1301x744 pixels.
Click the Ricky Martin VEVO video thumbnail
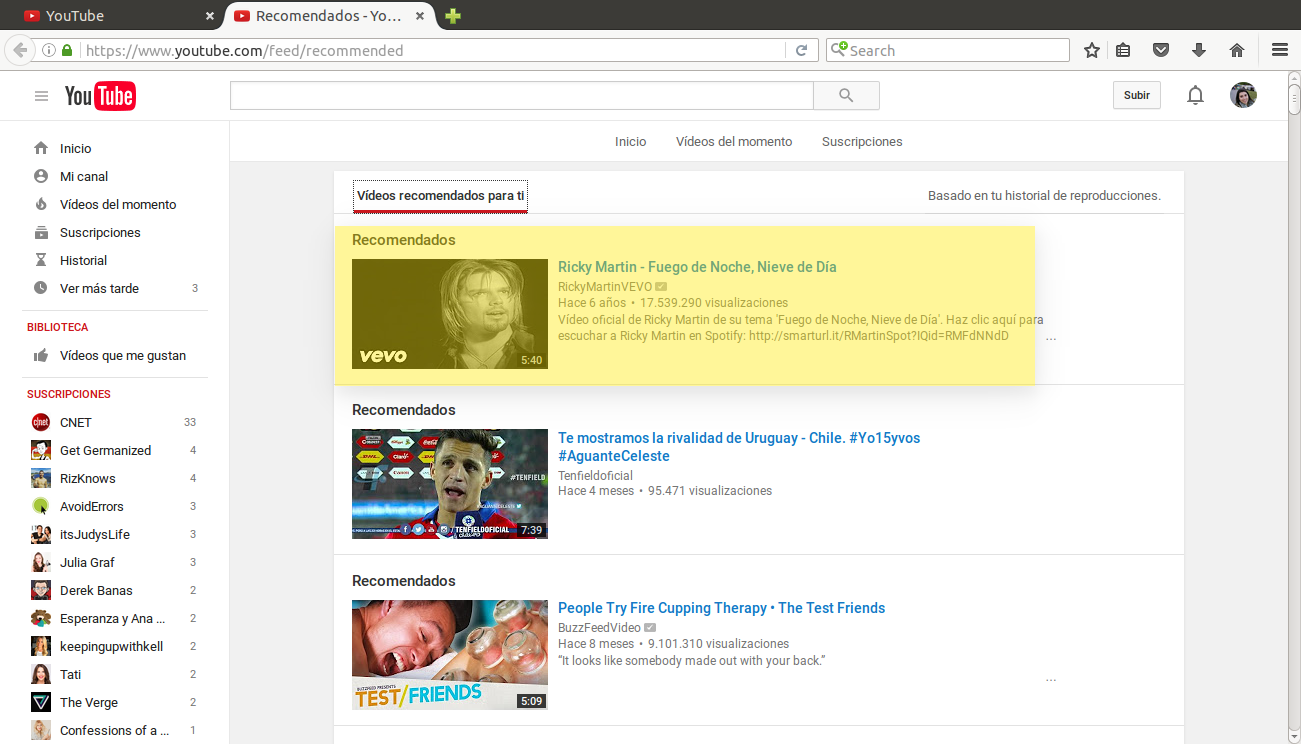[x=450, y=314]
